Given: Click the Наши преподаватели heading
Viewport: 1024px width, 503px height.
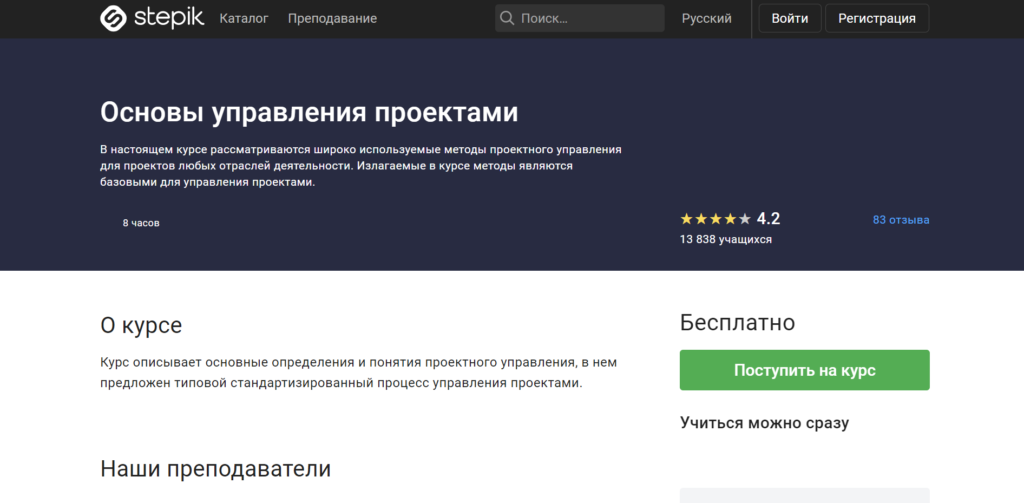Looking at the screenshot, I should click(215, 469).
